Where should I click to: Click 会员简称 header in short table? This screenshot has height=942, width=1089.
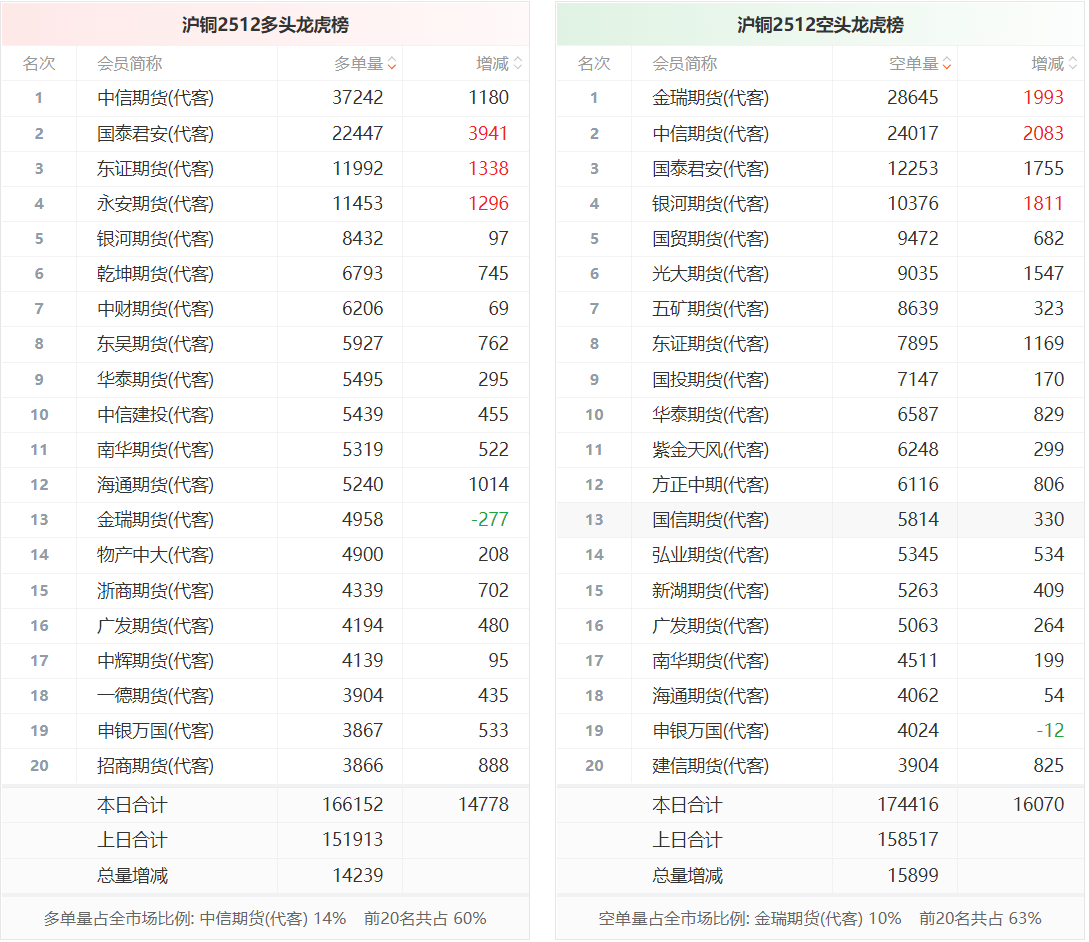(685, 64)
